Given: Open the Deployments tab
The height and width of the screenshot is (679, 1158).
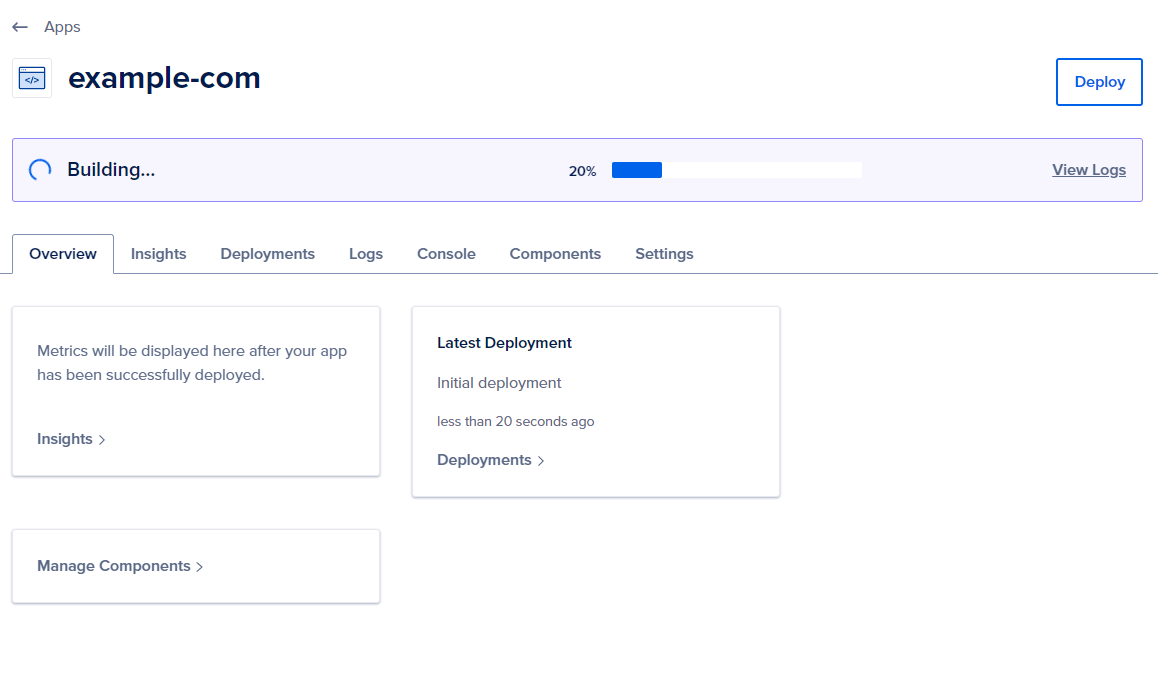Looking at the screenshot, I should 267,254.
